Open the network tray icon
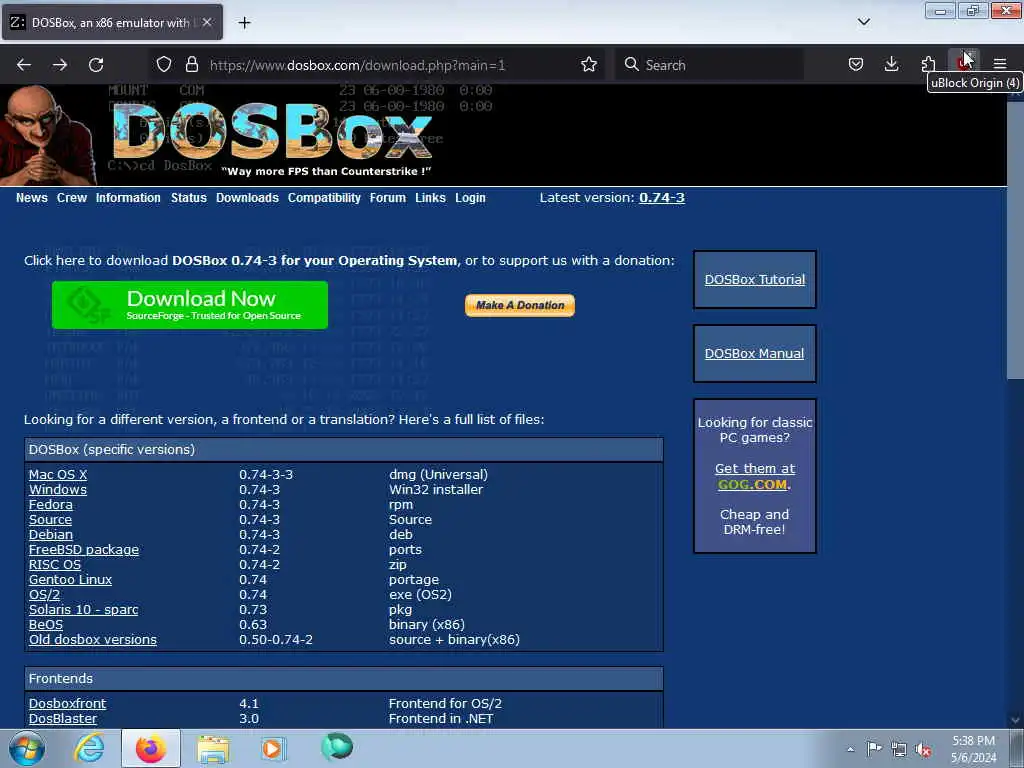This screenshot has height=768, width=1024. (x=899, y=750)
